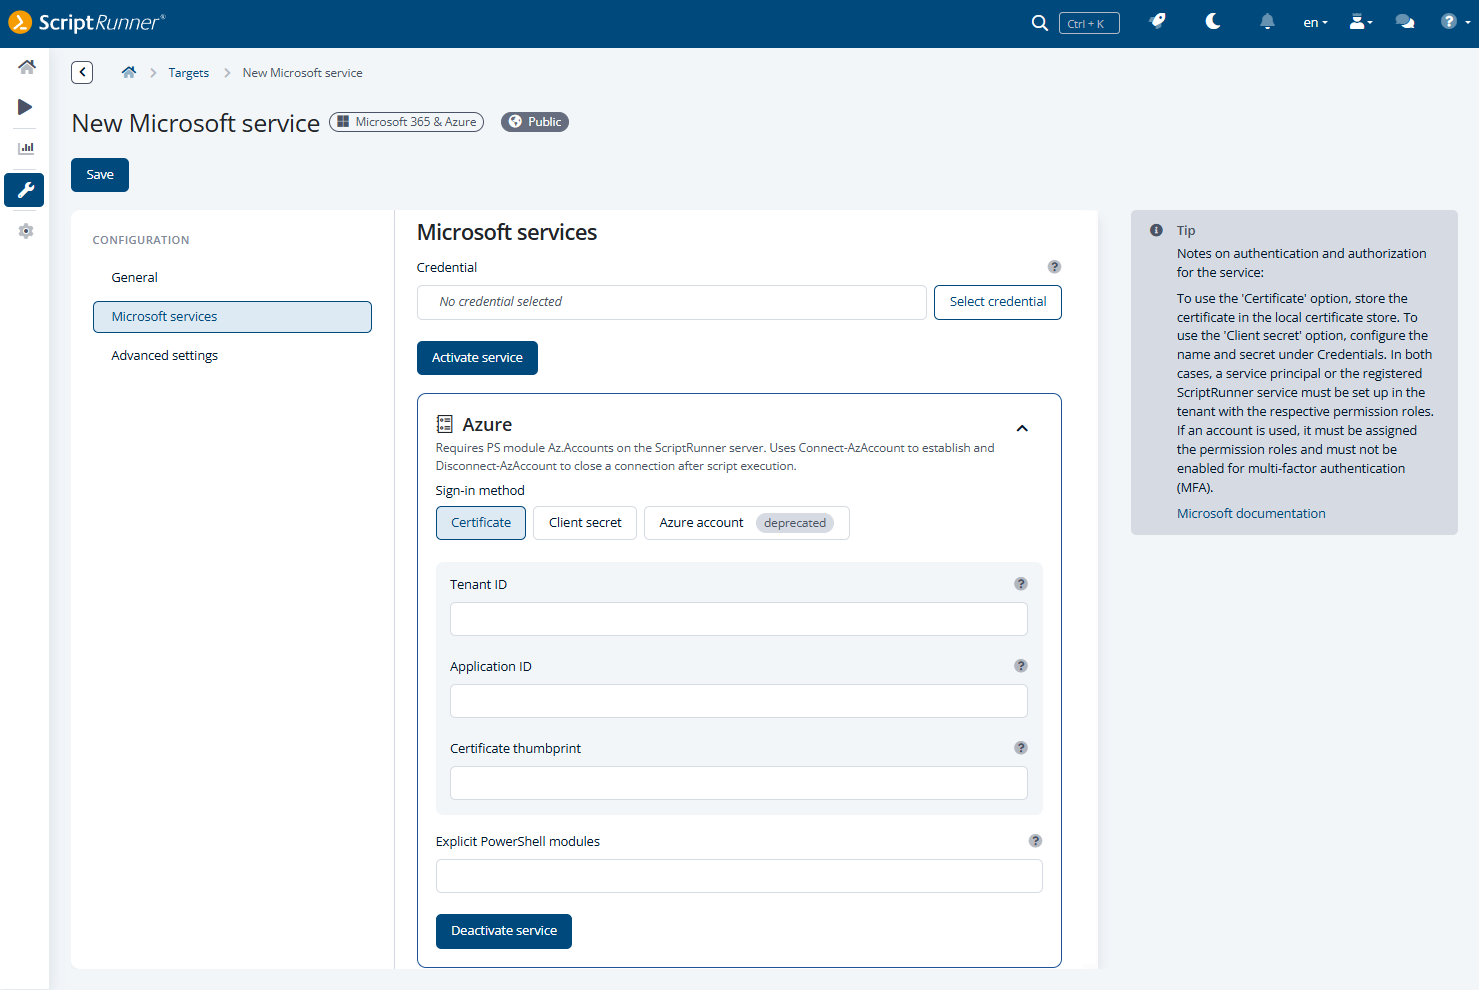Open the rocket what's new icon
The height and width of the screenshot is (990, 1479).
[1158, 22]
